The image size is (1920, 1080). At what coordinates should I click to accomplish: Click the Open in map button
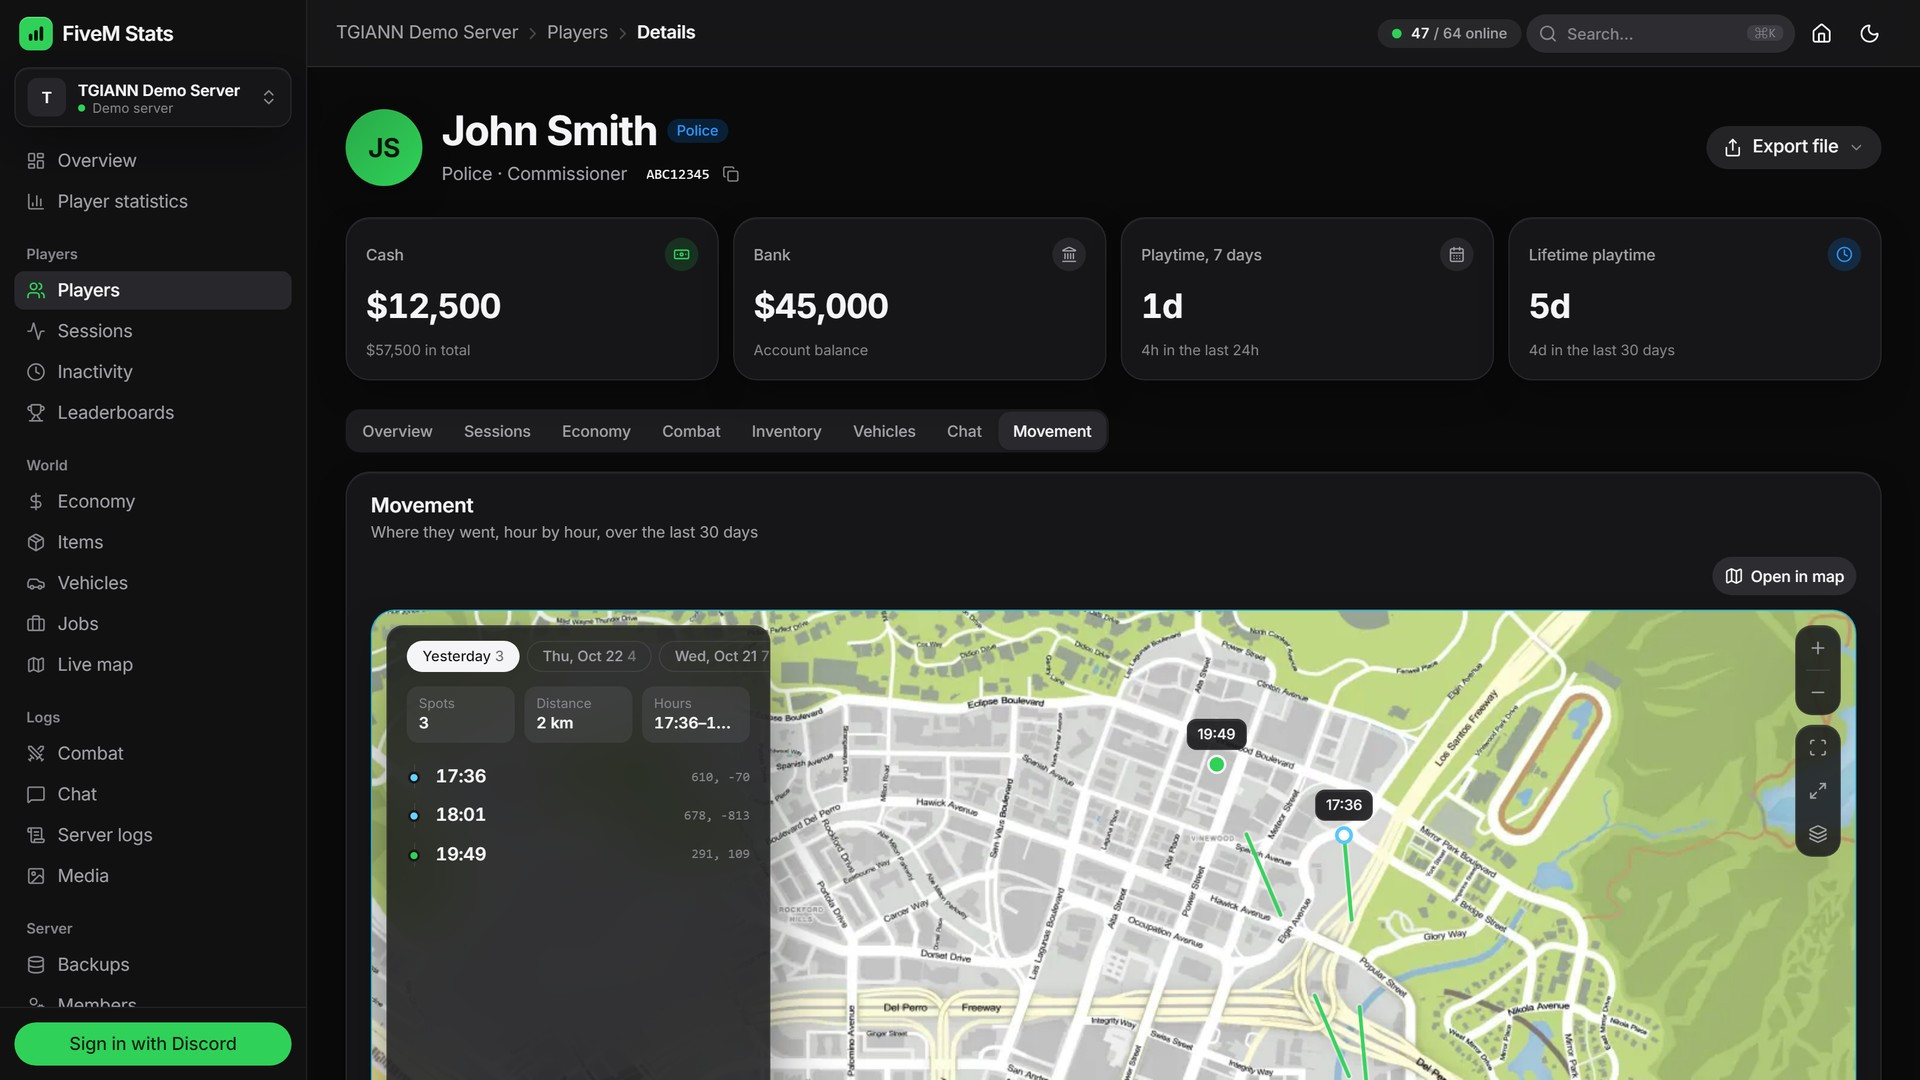1784,577
